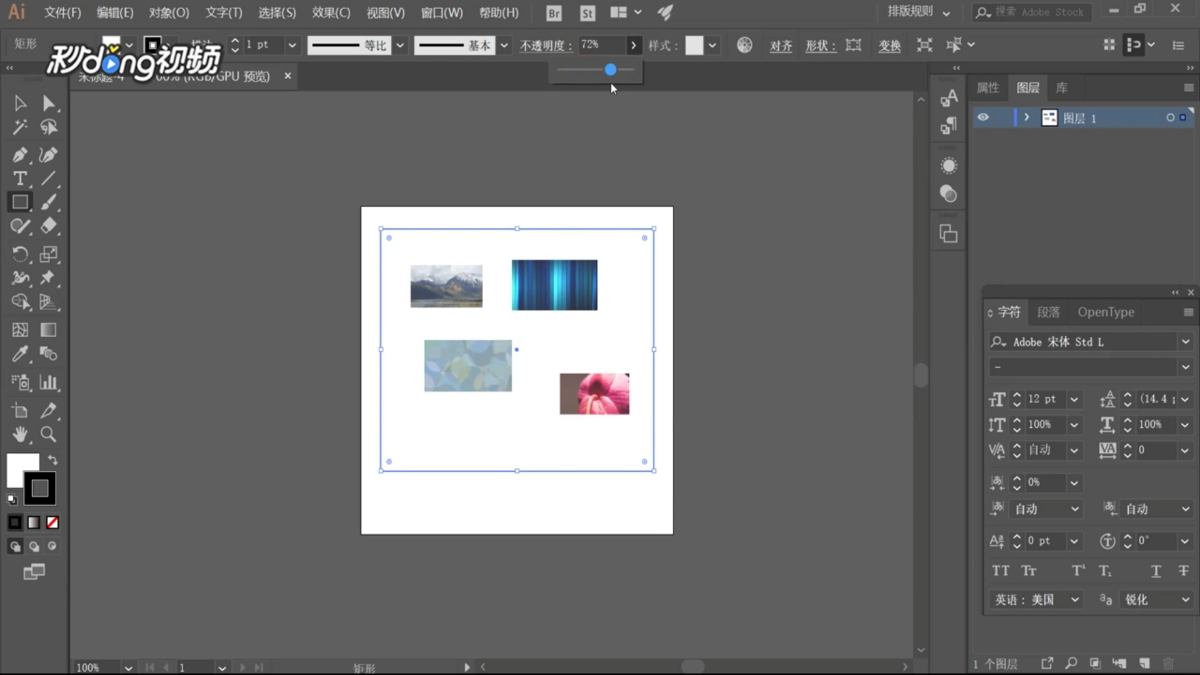Pick the Column Graph tool
1200x675 pixels.
(x=48, y=382)
